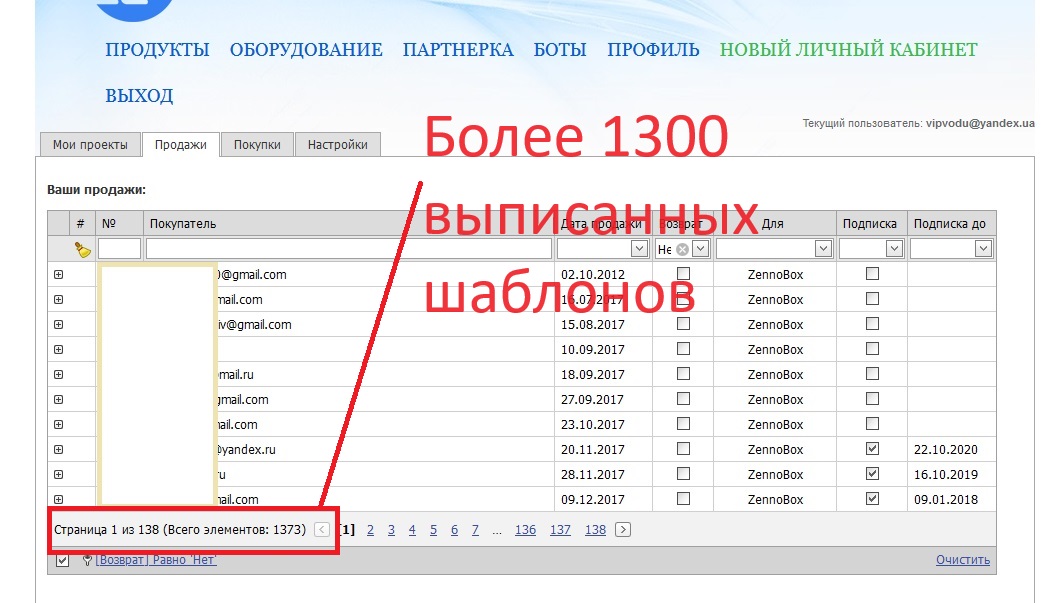1044x603 pixels.
Task: Expand the row dated 20.11.2017
Action: click(x=59, y=449)
